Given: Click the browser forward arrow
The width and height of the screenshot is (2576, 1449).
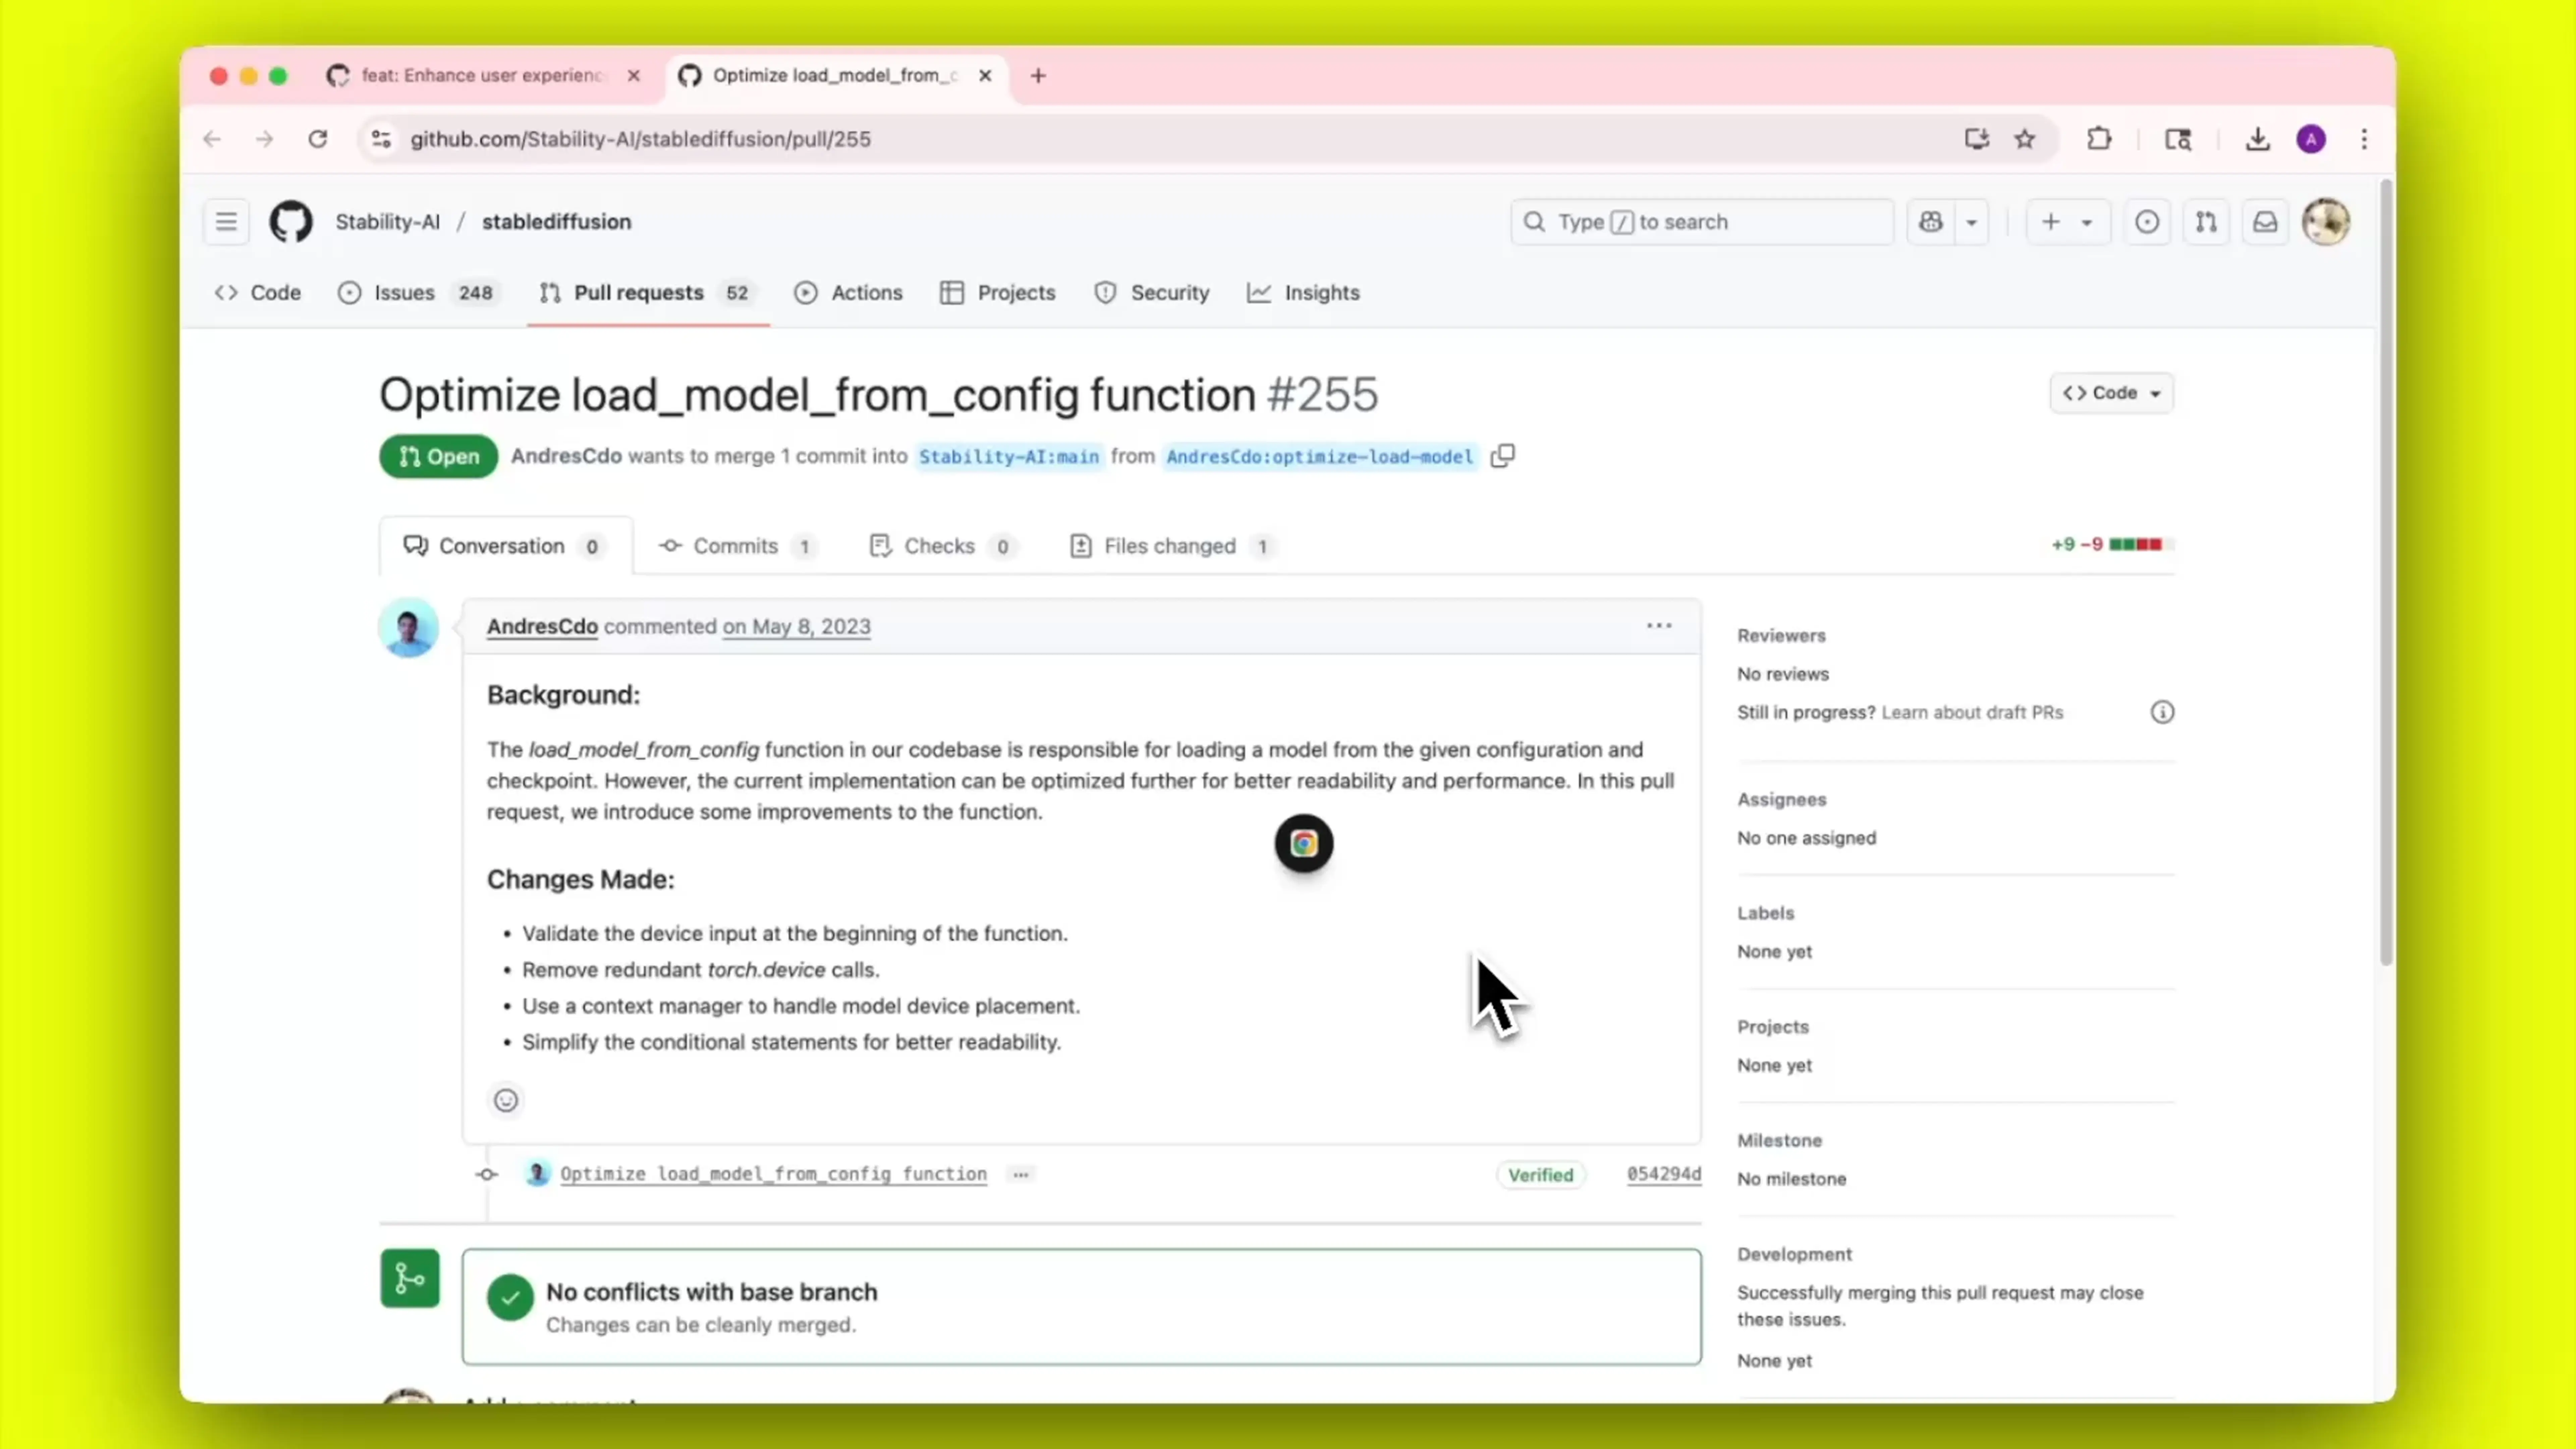Looking at the screenshot, I should pyautogui.click(x=264, y=139).
